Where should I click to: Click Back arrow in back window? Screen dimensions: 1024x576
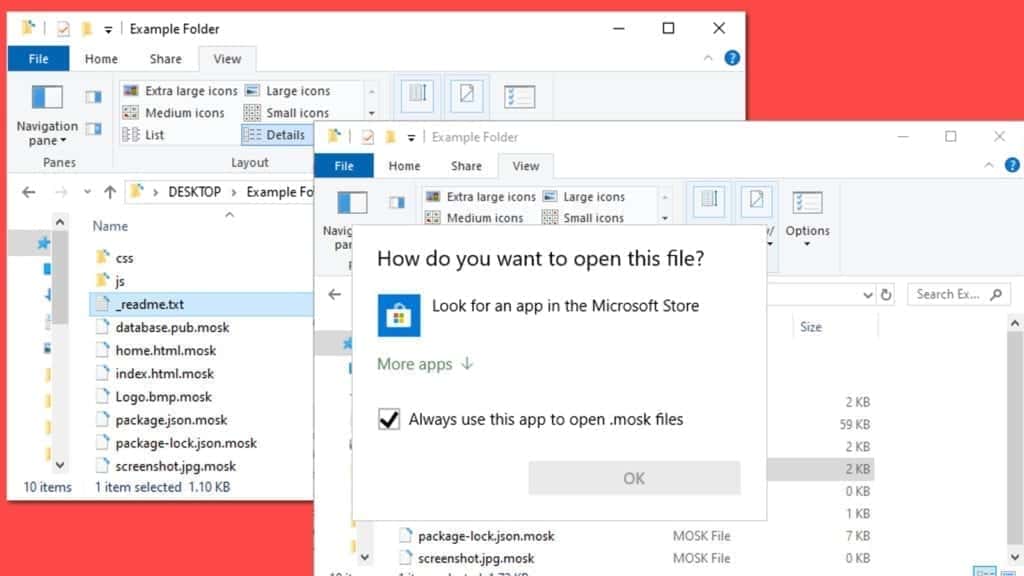pyautogui.click(x=29, y=192)
